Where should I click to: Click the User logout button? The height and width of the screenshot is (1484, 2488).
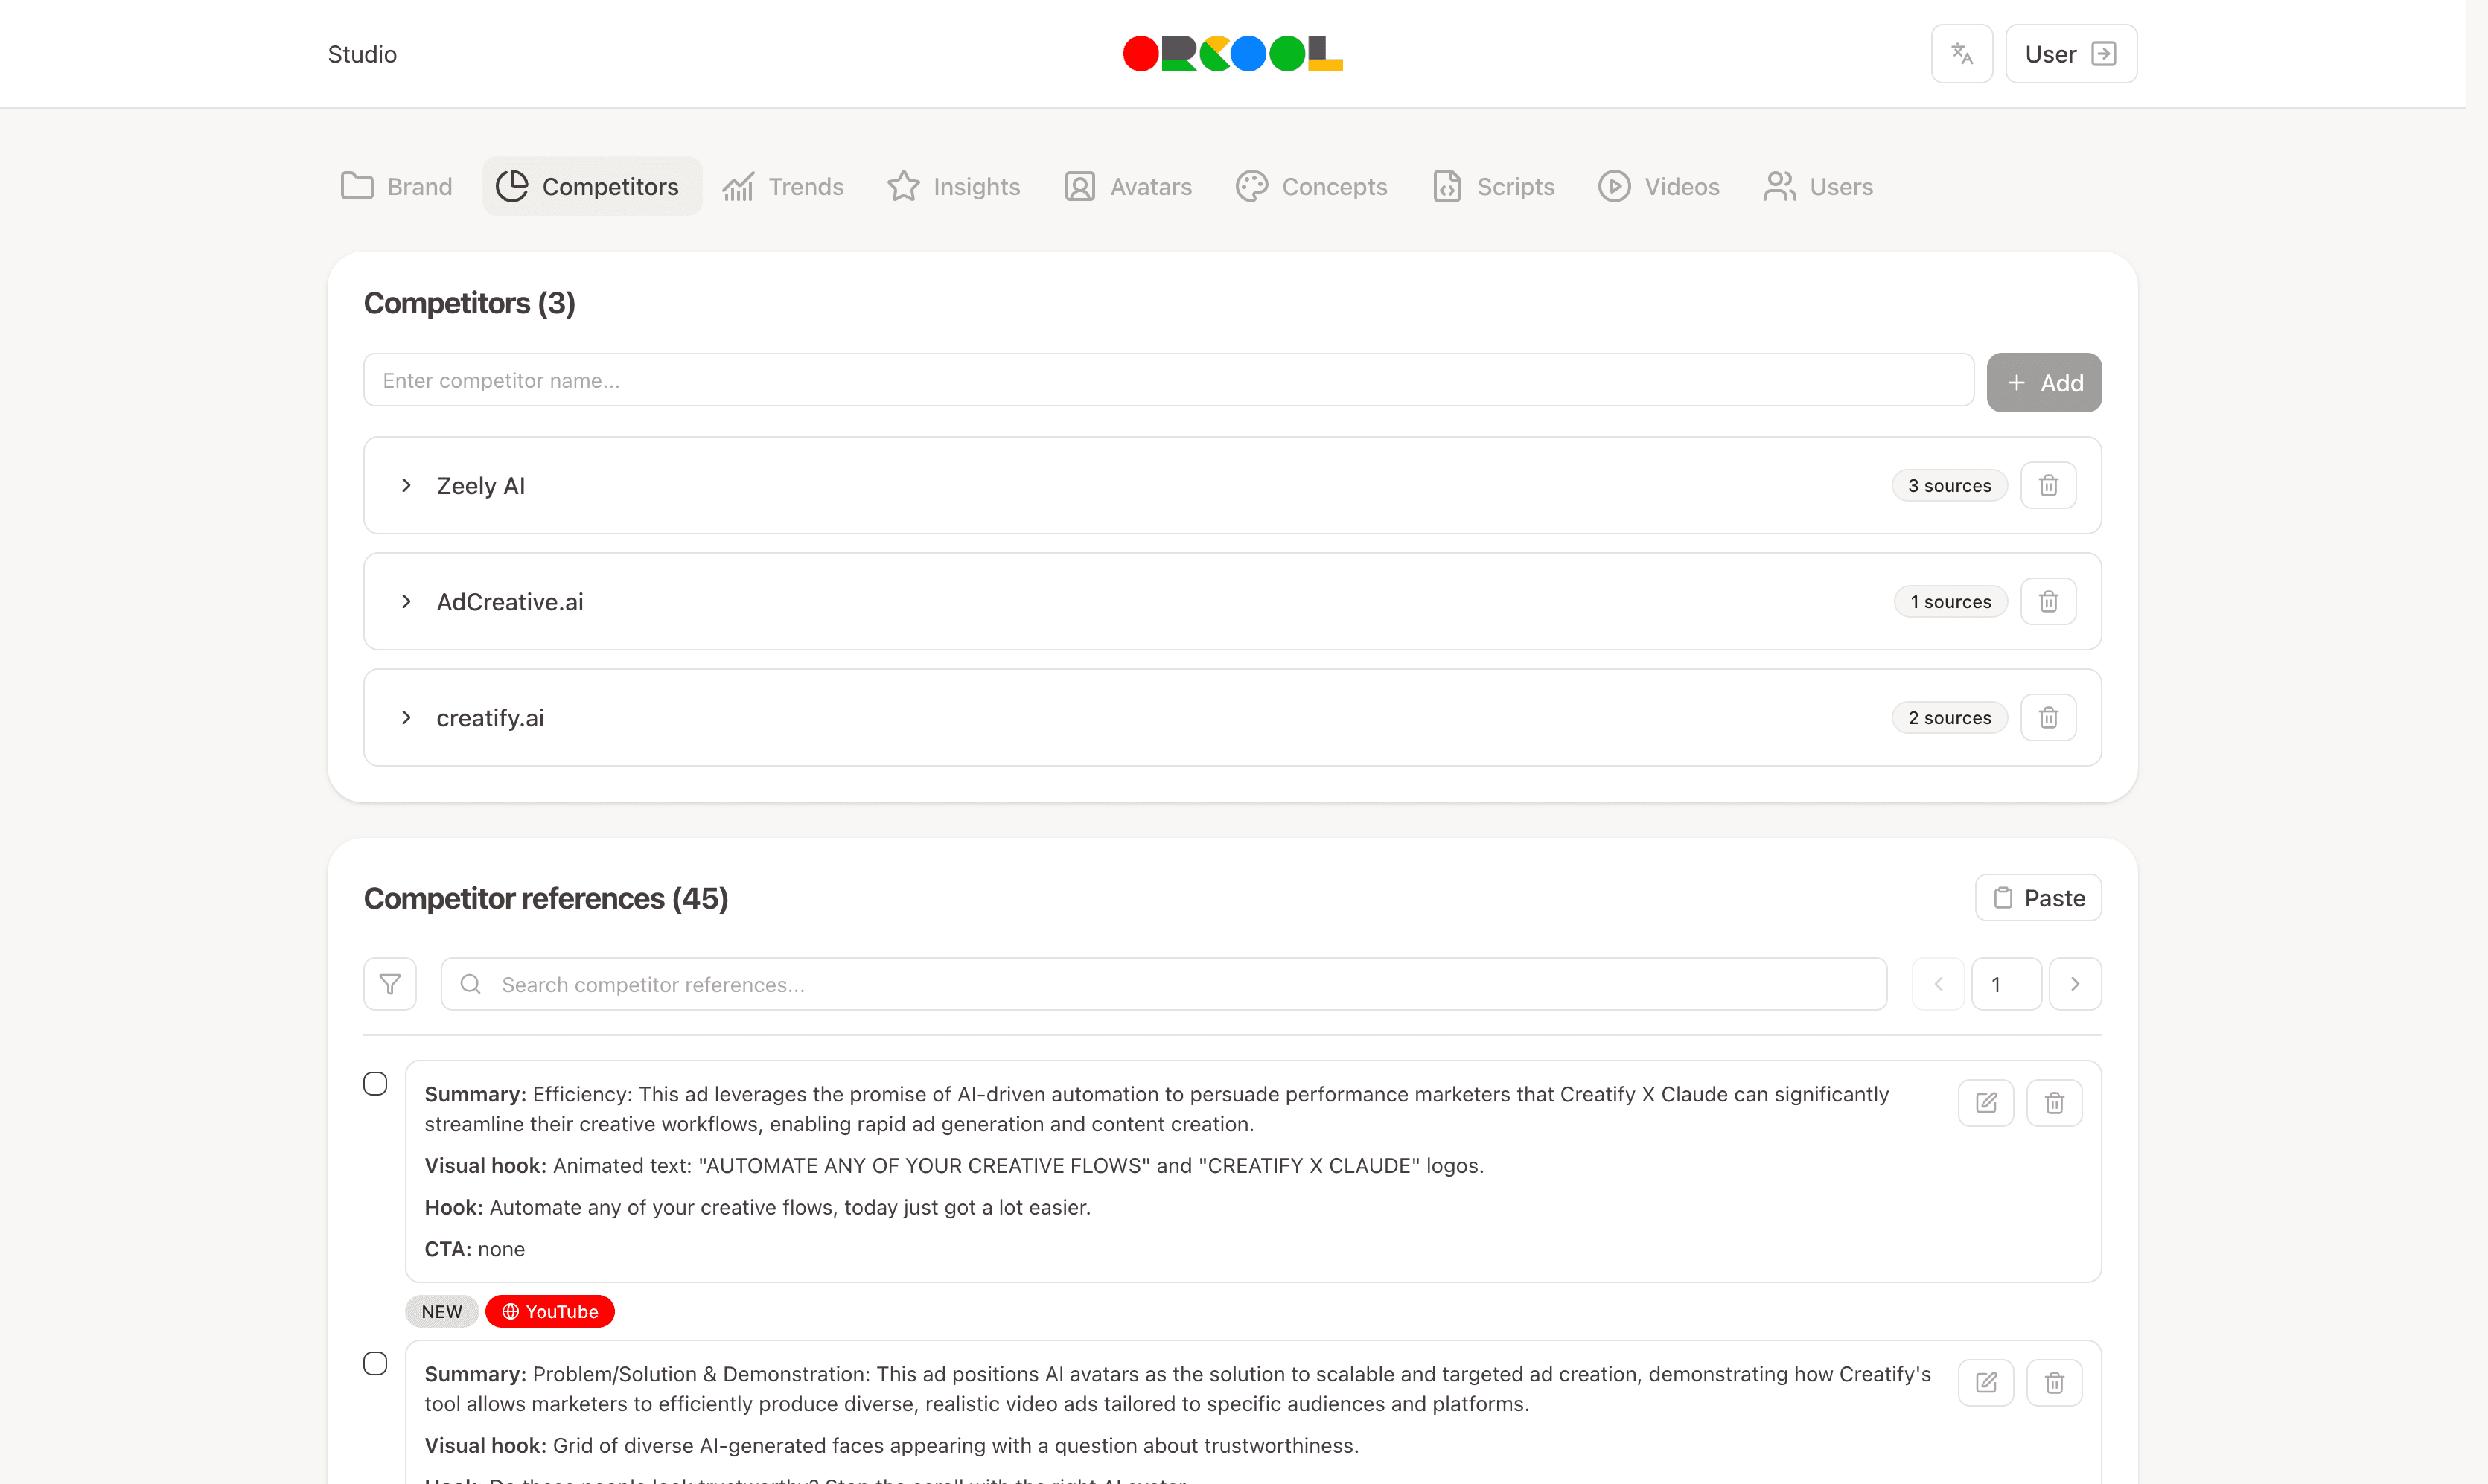[x=2070, y=54]
